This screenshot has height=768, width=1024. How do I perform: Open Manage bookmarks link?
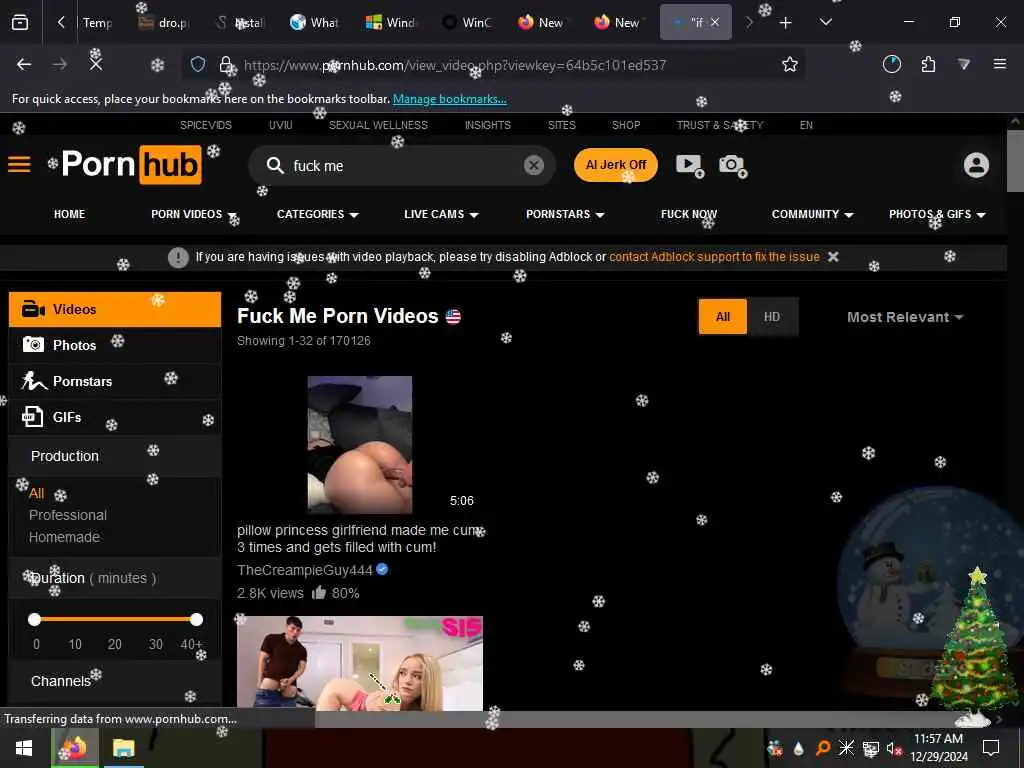tap(449, 99)
